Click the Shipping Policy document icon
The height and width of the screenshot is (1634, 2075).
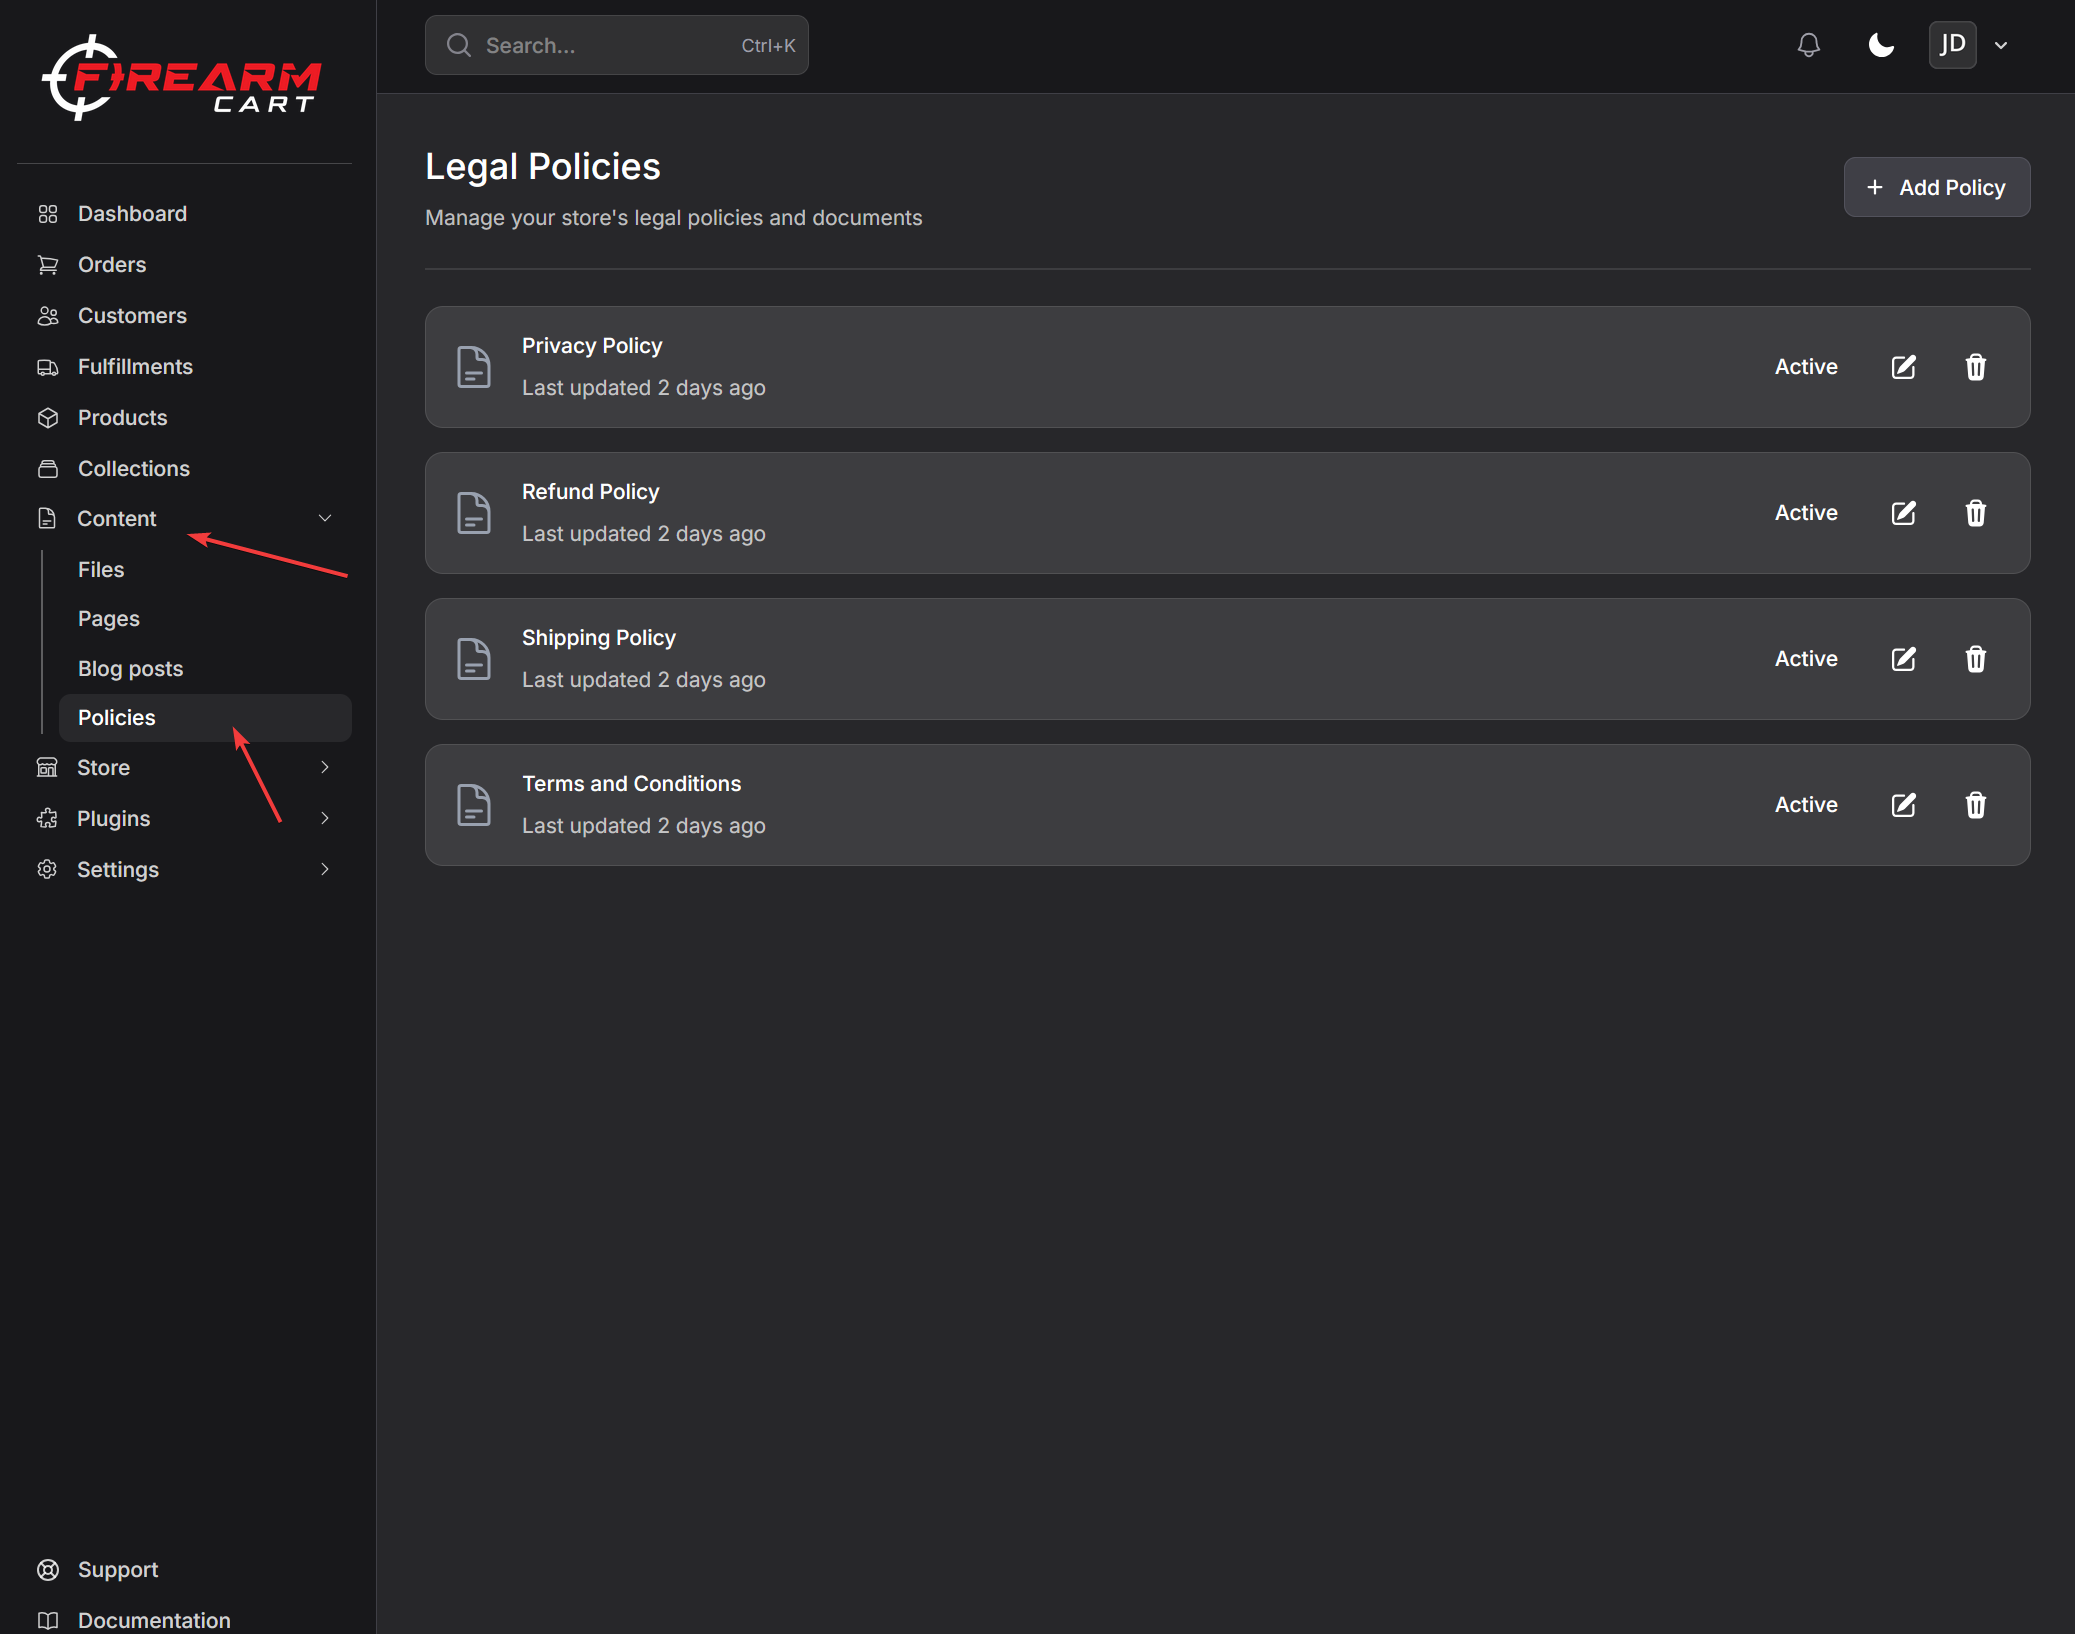pos(474,659)
